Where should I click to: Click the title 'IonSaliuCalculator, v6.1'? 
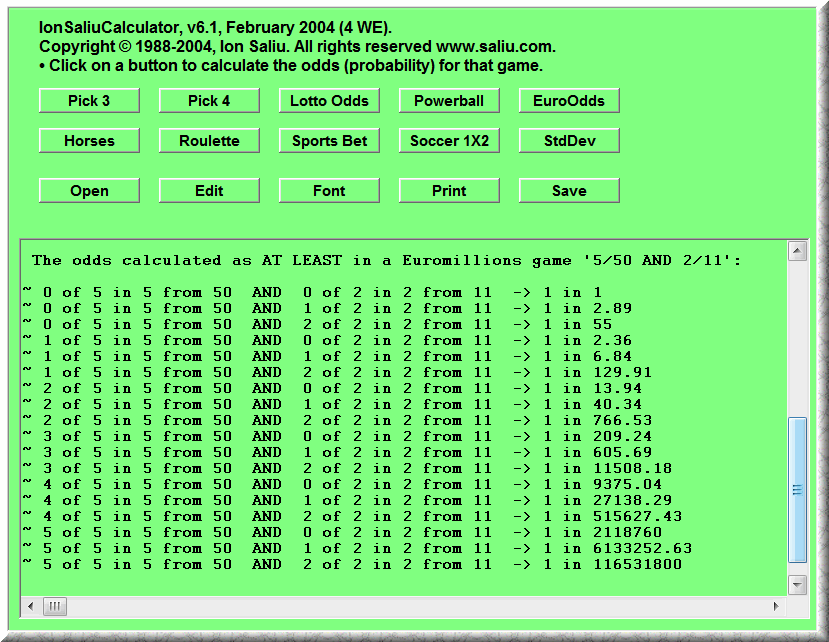coord(130,27)
